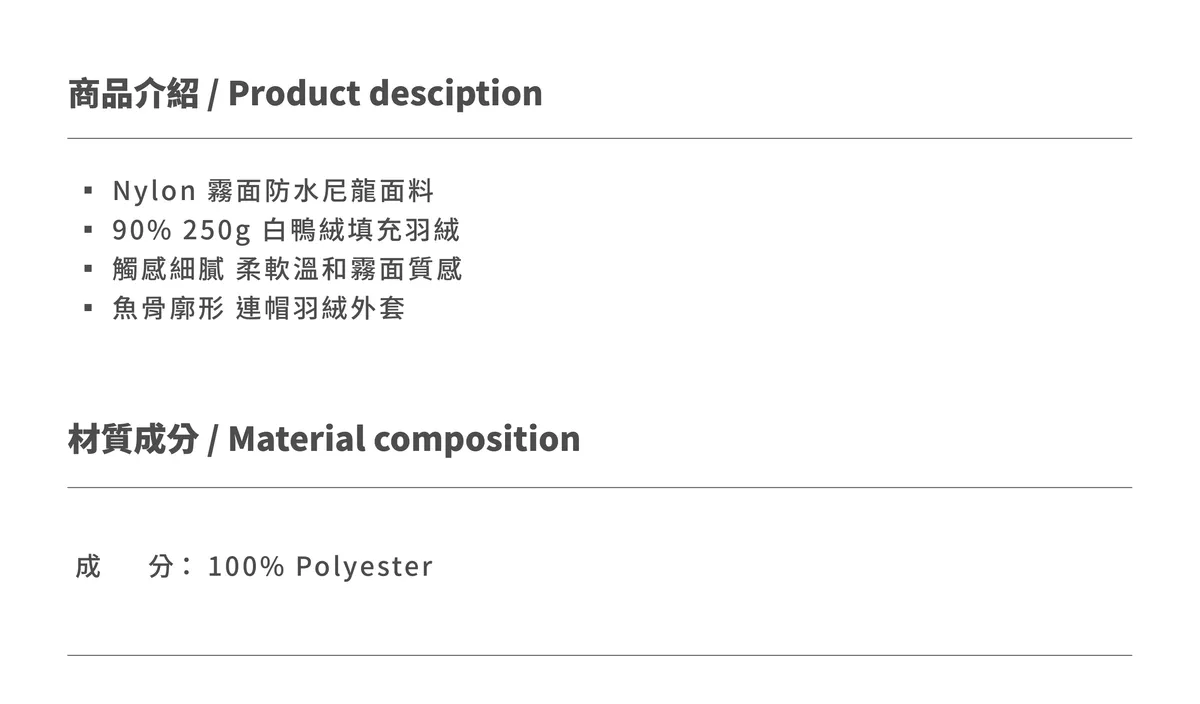Click the bullet marker before "90% 250g"

coord(89,231)
